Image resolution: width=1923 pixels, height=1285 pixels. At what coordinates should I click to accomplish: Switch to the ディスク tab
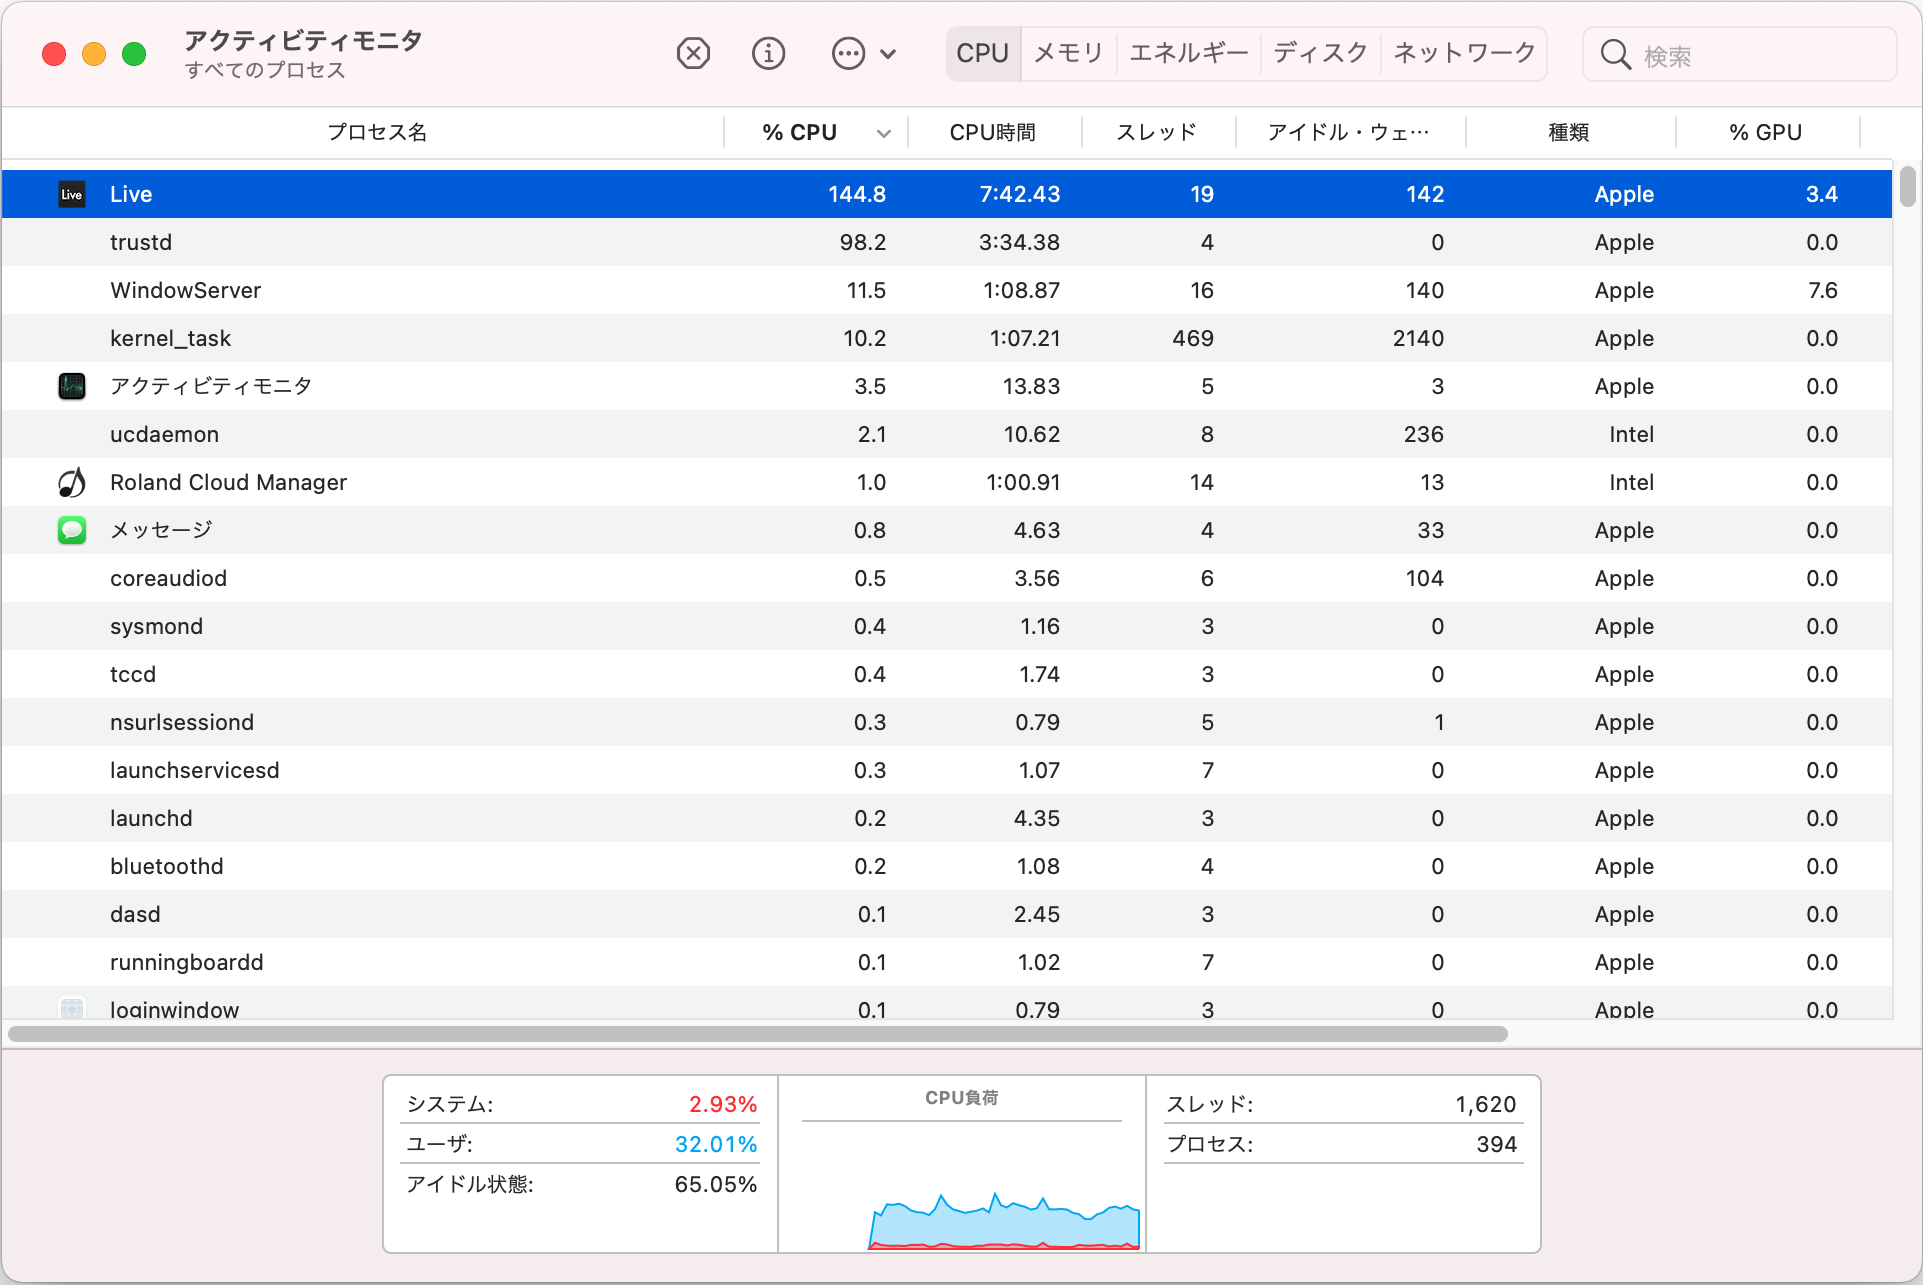1320,53
